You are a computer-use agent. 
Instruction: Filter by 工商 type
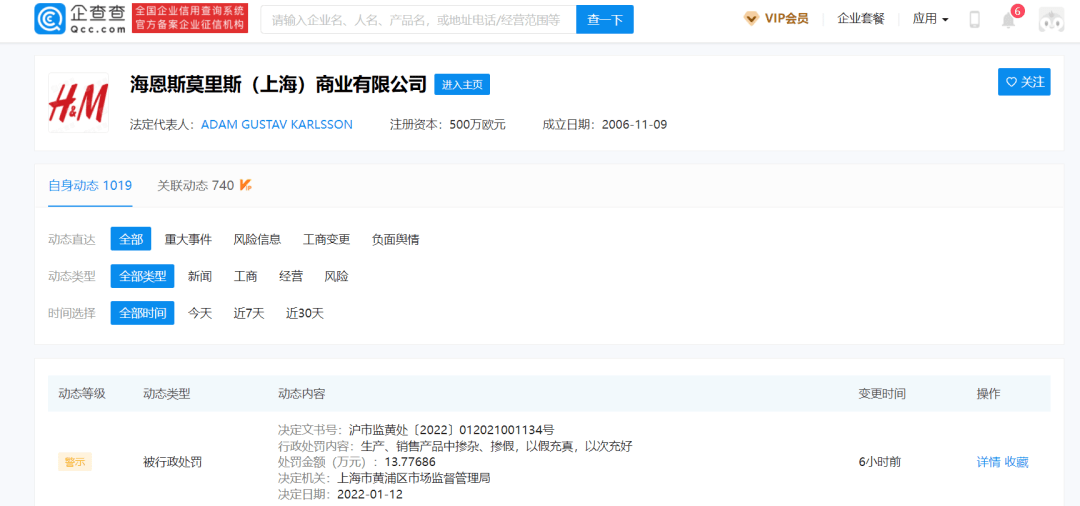(245, 277)
